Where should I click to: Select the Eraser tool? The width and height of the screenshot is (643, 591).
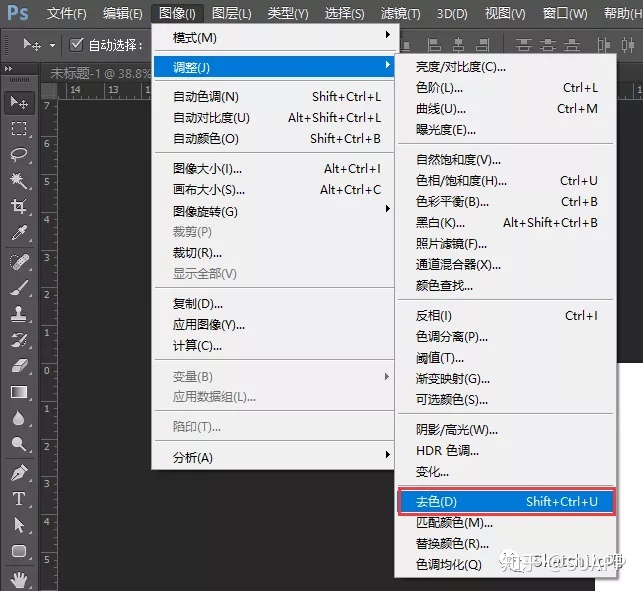point(19,366)
